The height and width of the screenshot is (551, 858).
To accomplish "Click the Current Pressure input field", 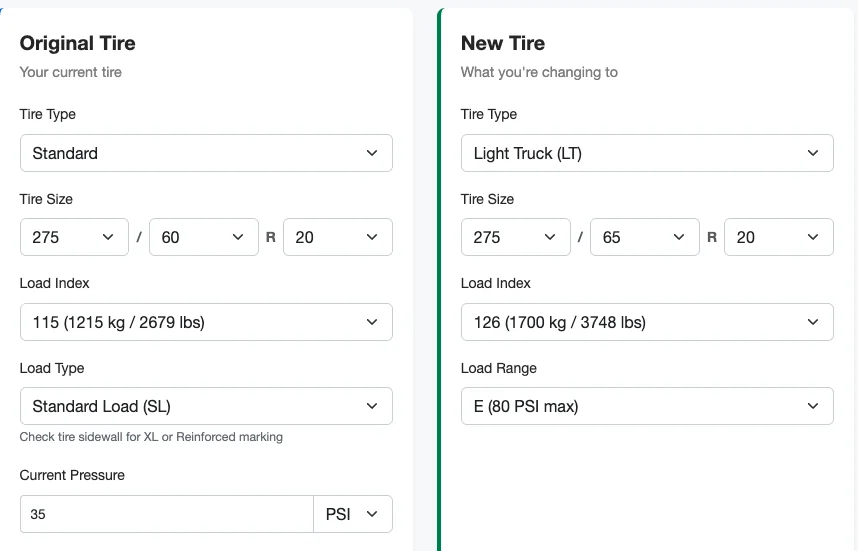I will pos(166,514).
